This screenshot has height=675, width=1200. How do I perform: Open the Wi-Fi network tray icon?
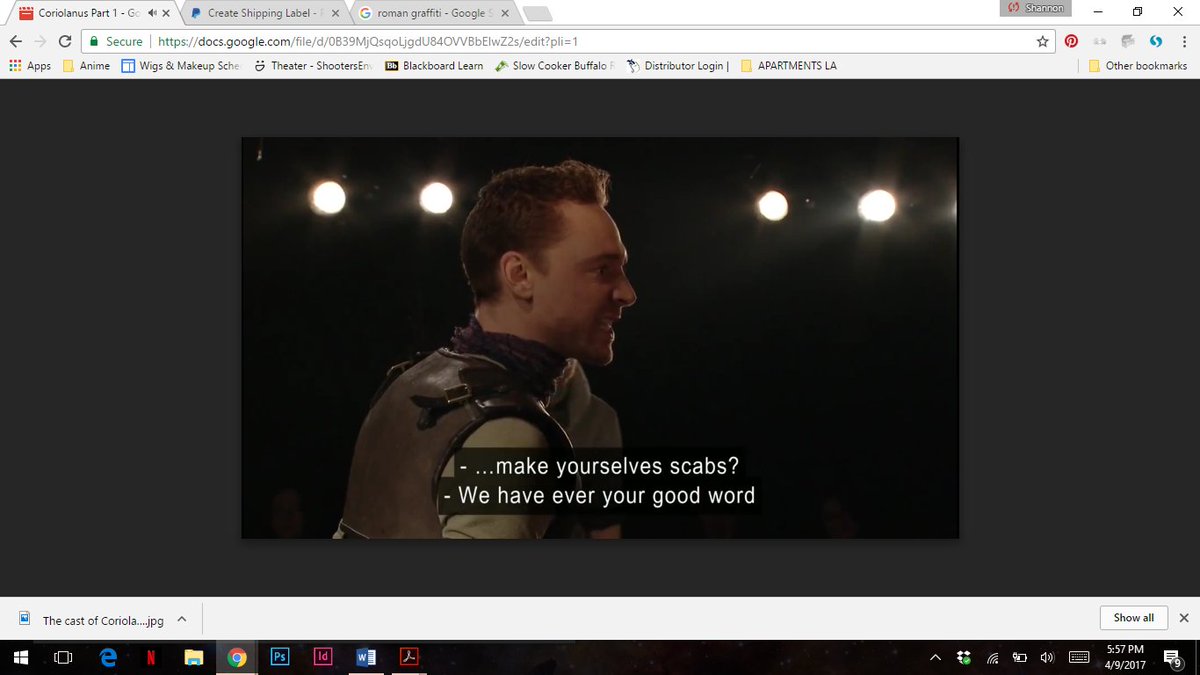click(x=993, y=657)
